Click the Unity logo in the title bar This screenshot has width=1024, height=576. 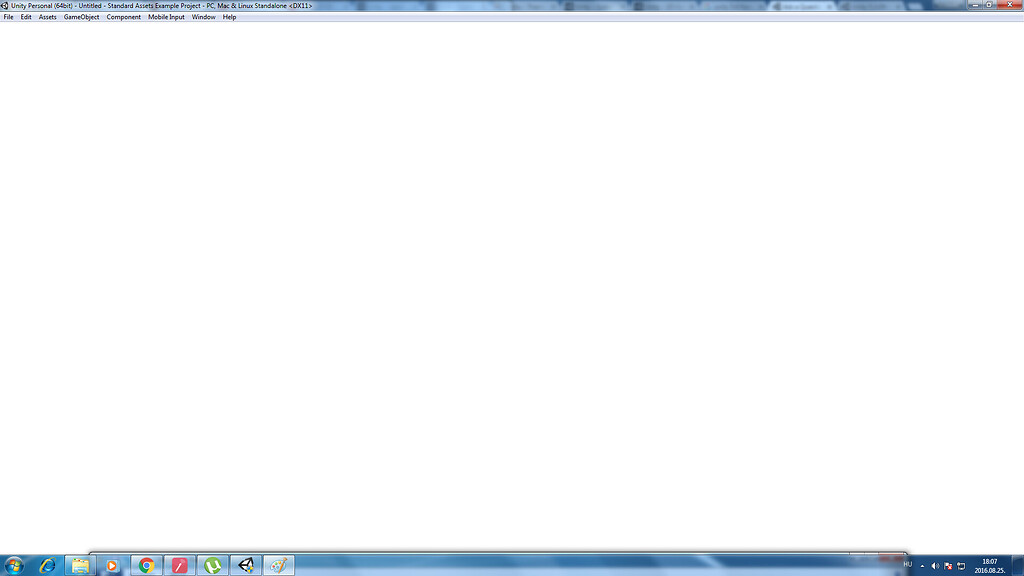coord(4,4)
